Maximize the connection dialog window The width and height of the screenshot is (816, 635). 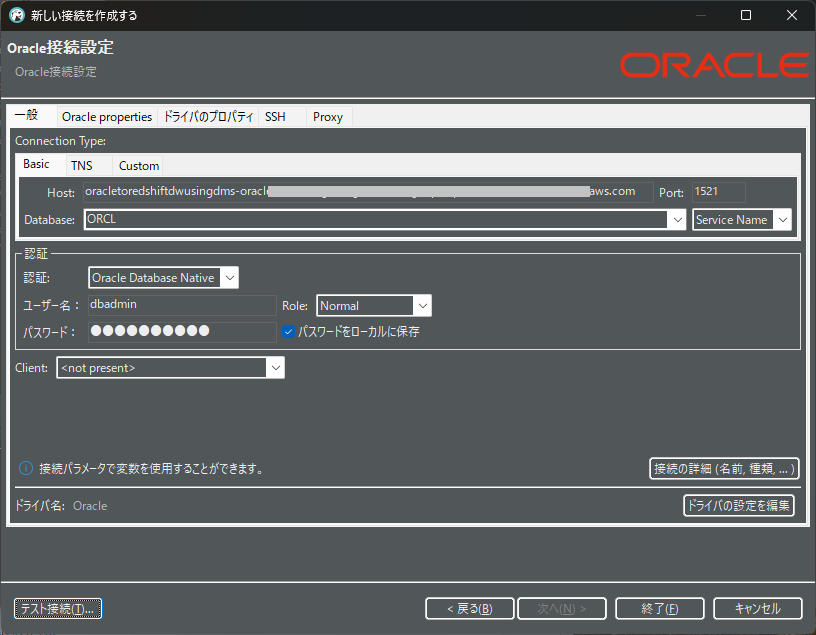click(x=746, y=15)
